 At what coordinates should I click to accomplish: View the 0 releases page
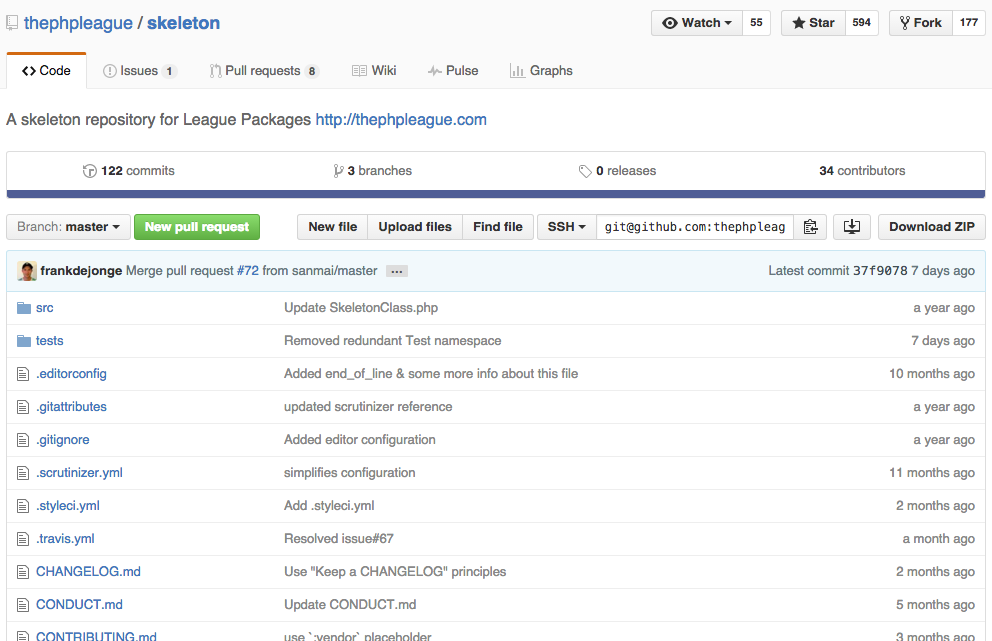click(617, 171)
